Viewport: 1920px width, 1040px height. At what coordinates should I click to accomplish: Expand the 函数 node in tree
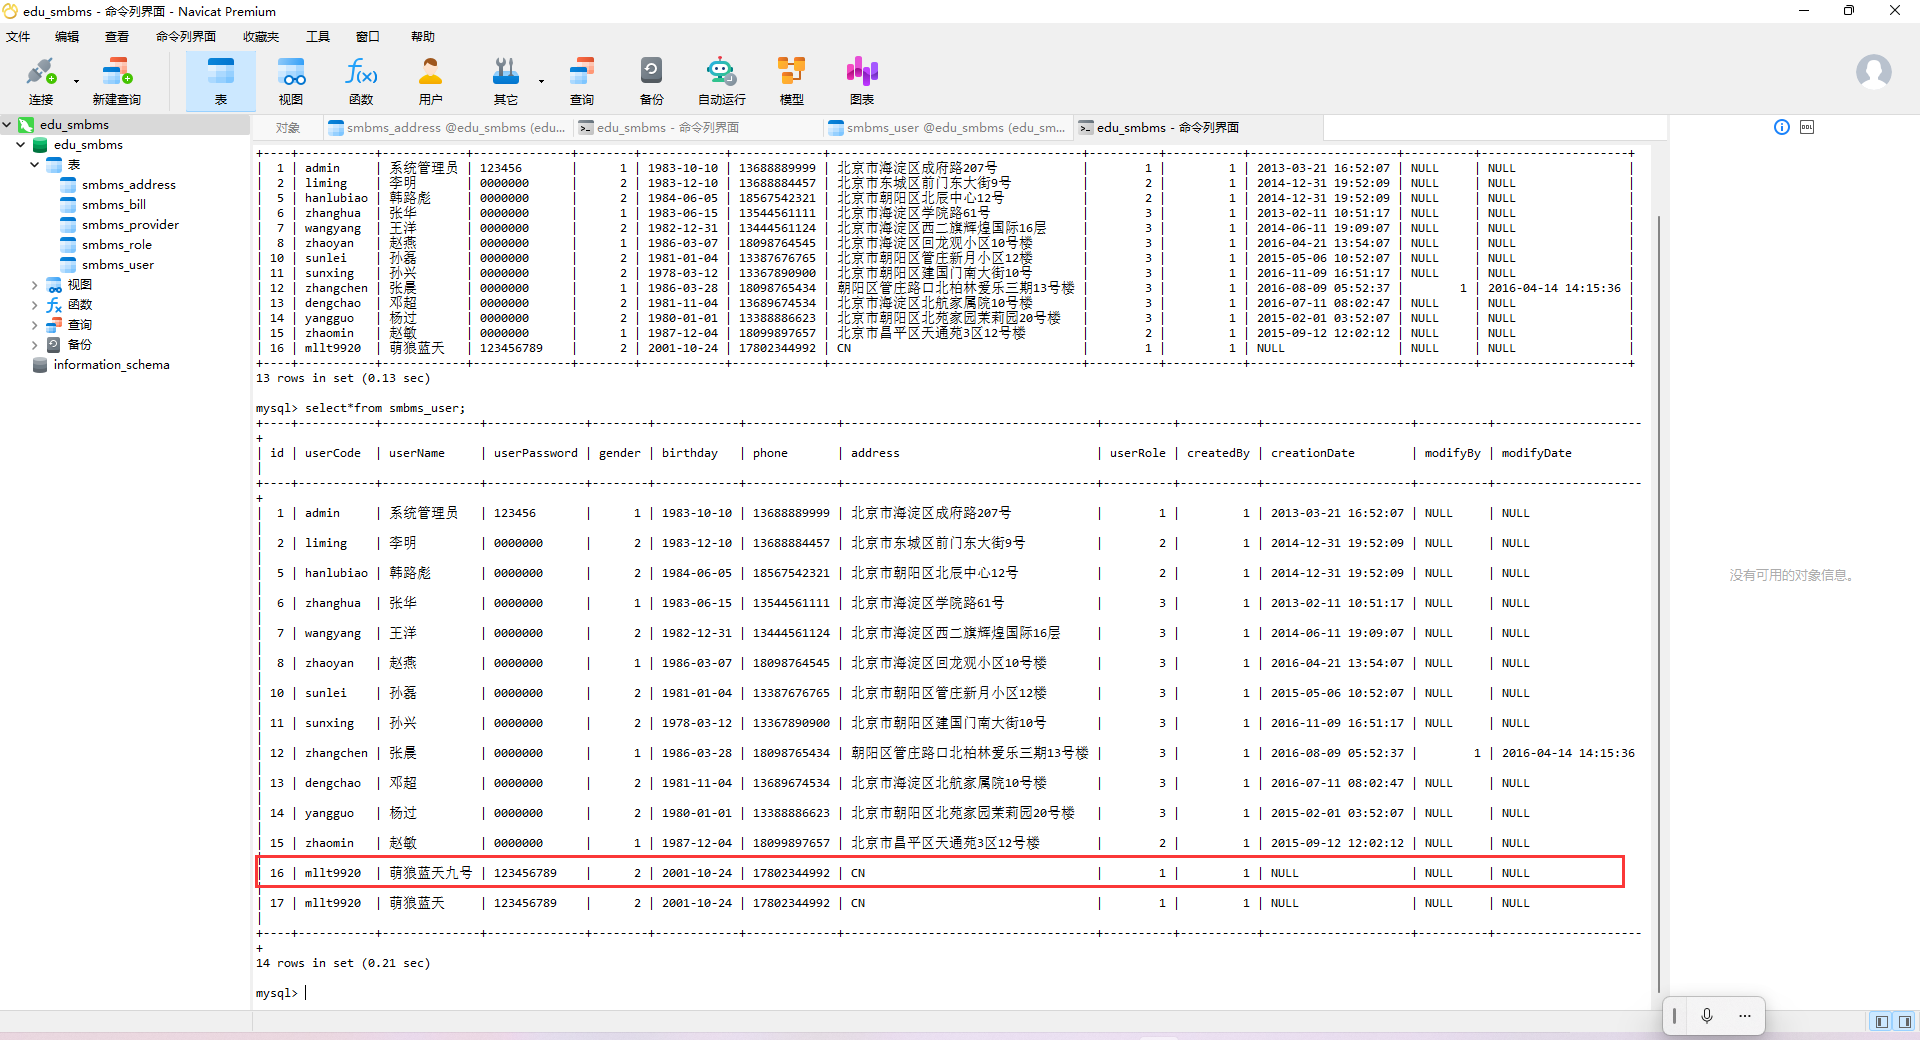[34, 305]
